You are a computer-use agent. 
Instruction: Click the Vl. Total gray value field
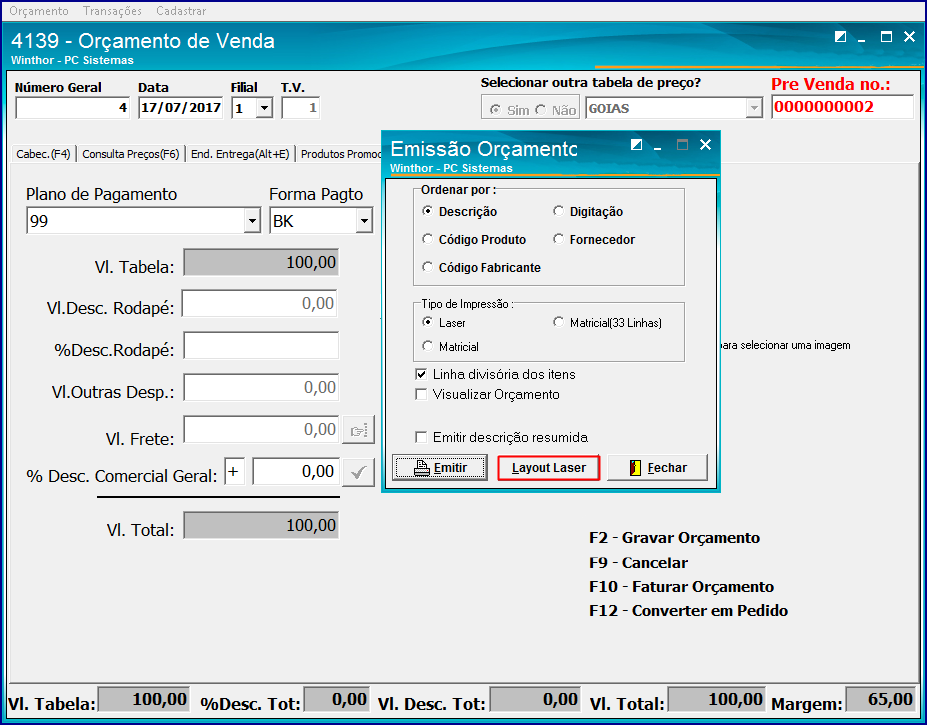coord(261,525)
